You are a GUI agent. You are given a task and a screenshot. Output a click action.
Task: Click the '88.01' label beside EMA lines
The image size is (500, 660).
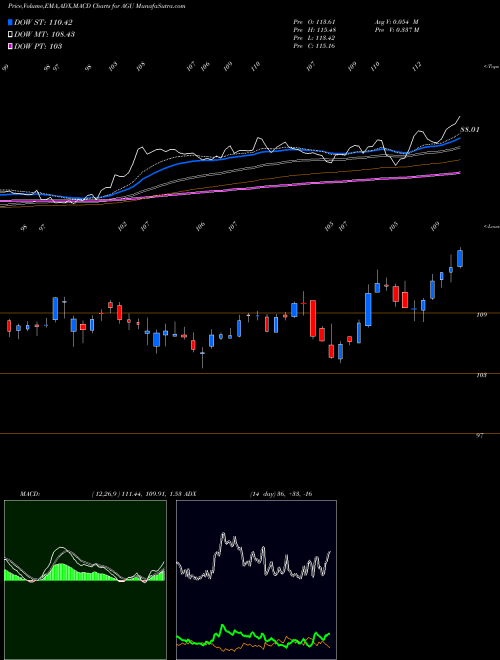coord(470,130)
